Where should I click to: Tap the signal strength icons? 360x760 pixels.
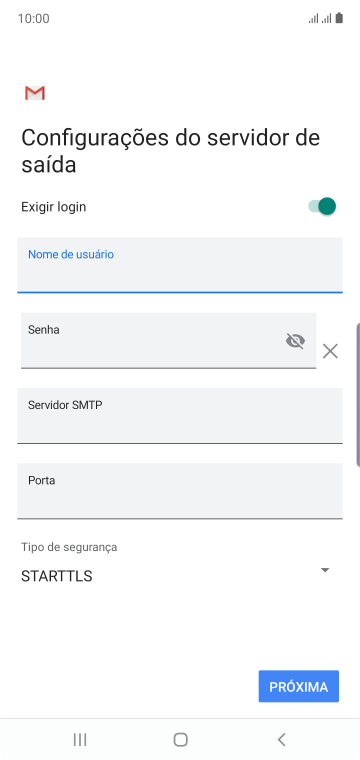click(320, 18)
